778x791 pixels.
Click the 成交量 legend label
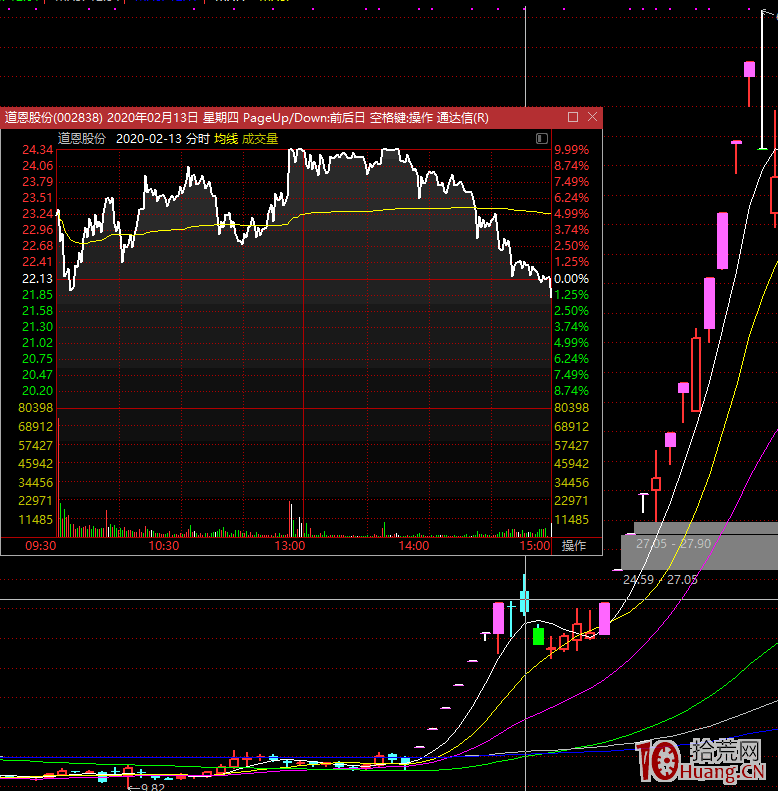260,139
